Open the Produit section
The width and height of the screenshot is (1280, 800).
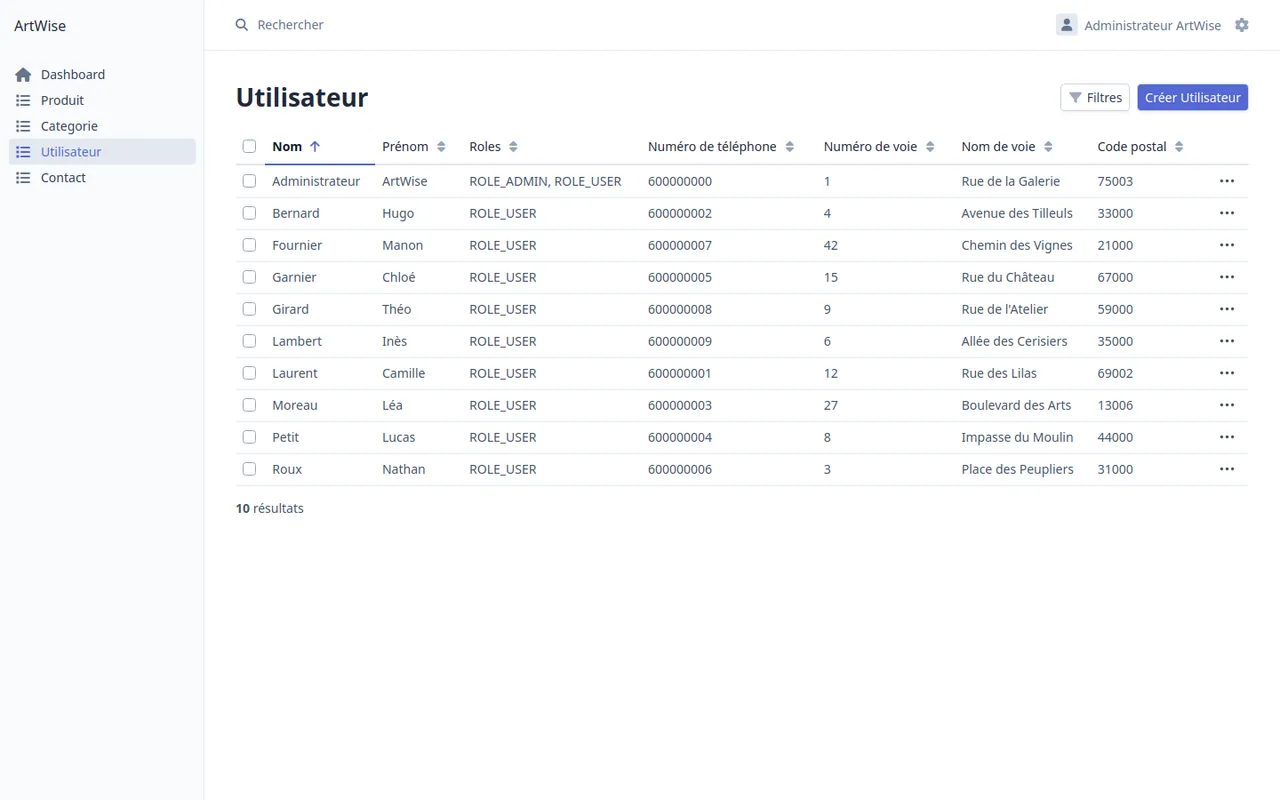tap(102, 101)
